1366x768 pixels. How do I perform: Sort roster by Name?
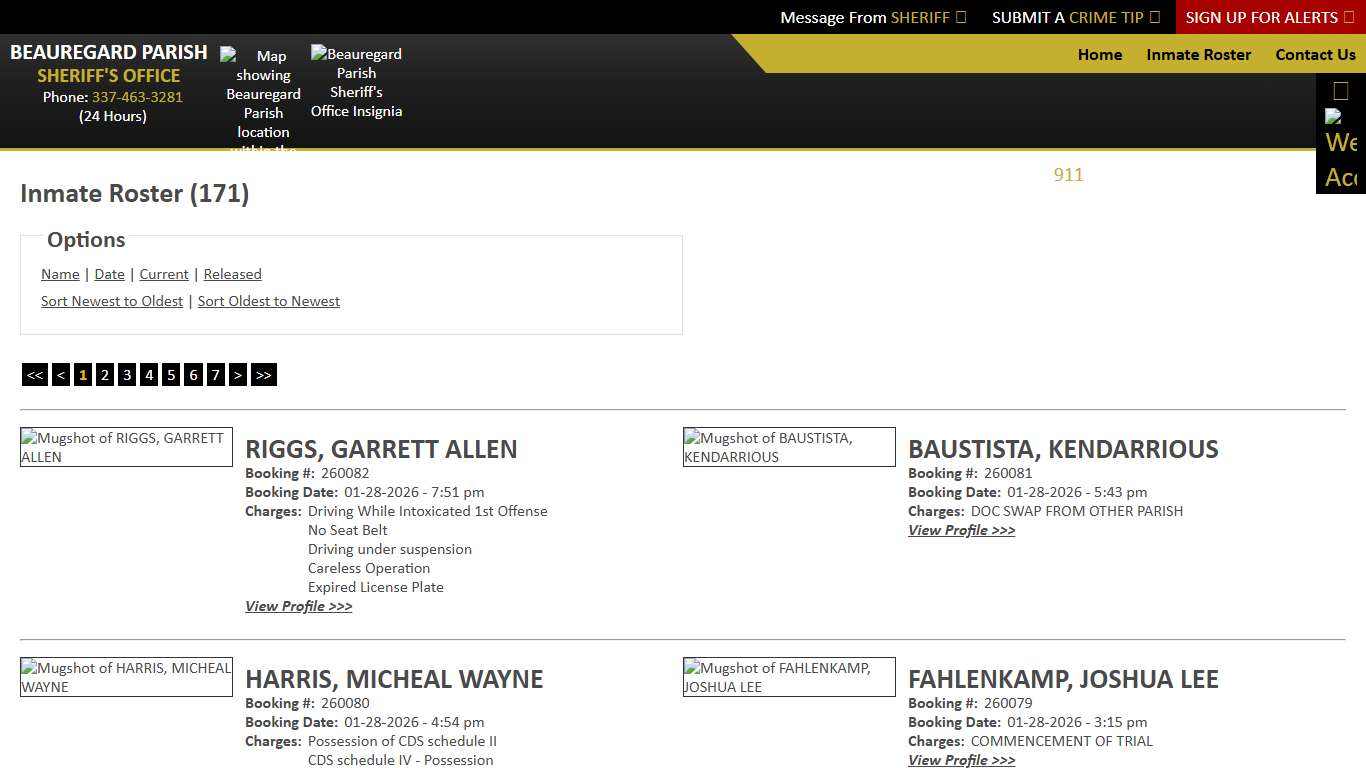click(x=60, y=274)
